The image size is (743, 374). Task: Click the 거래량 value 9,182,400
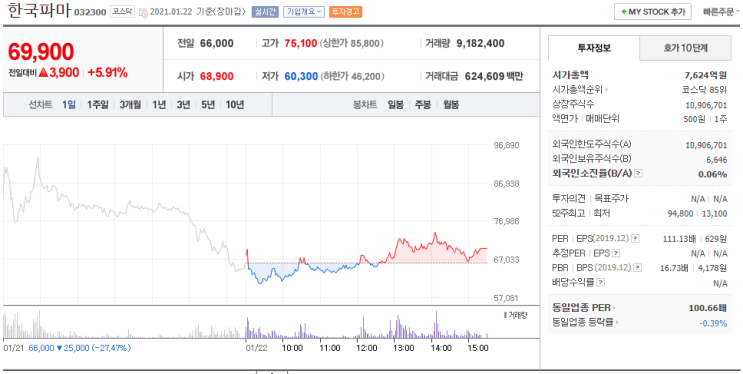480,44
